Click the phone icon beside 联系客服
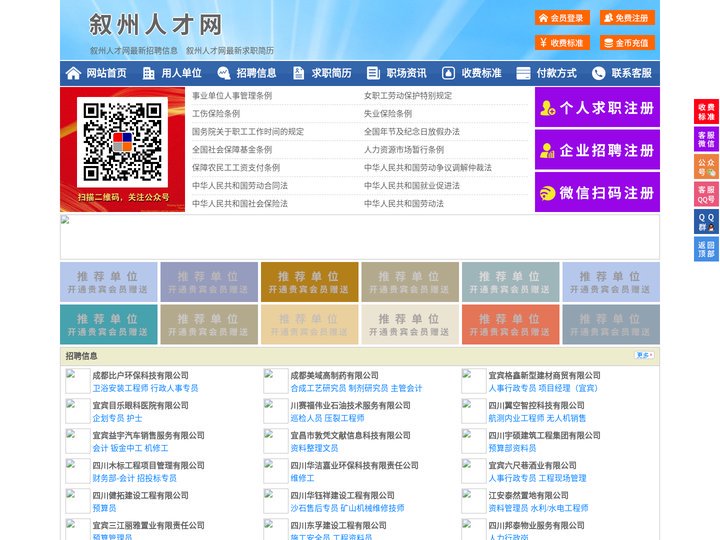 pyautogui.click(x=598, y=73)
